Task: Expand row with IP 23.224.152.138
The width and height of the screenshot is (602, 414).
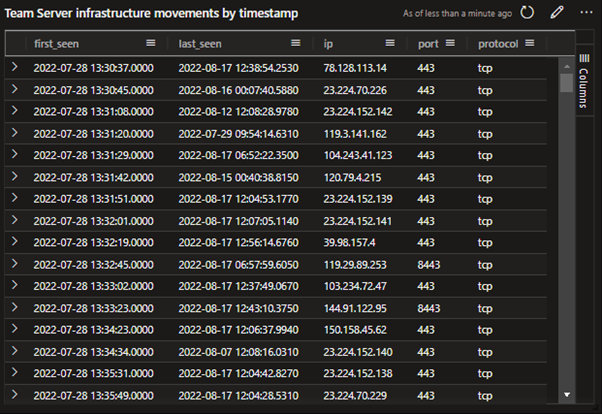Action: click(15, 372)
